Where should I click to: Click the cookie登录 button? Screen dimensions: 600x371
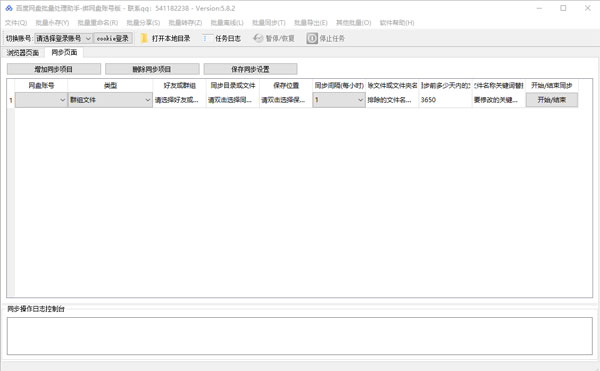tap(113, 38)
